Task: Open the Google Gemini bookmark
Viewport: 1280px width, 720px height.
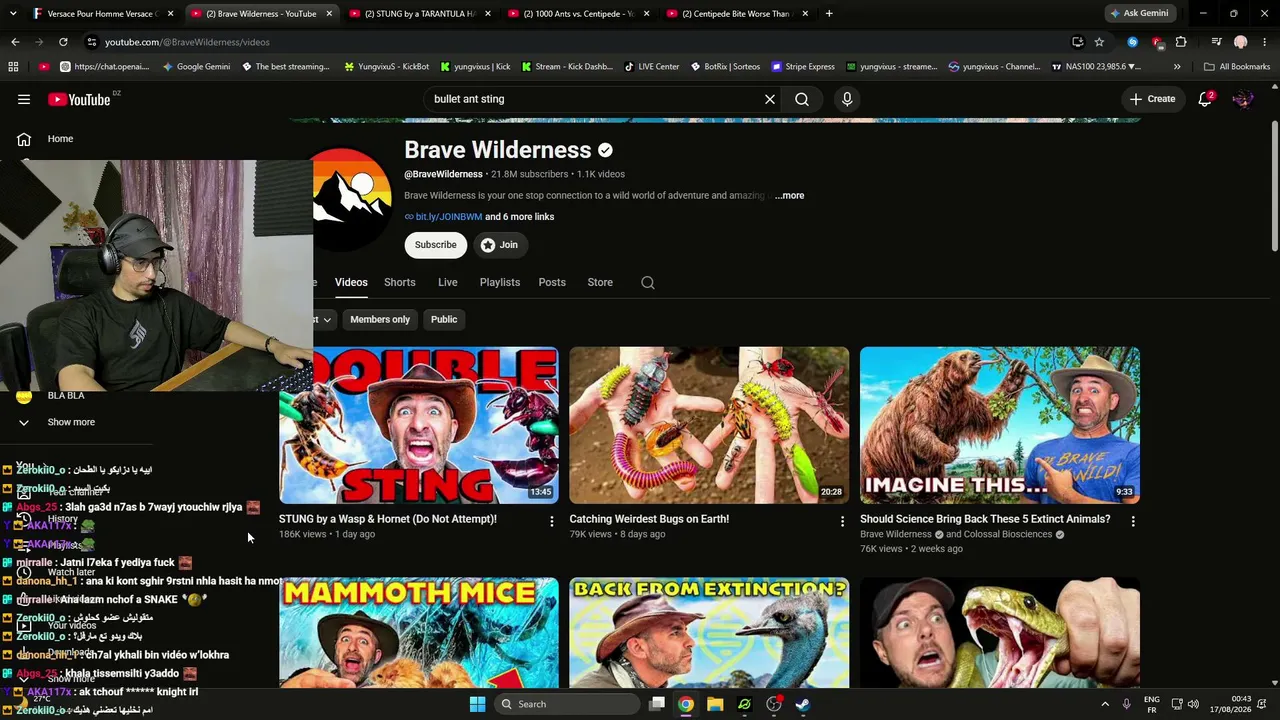Action: point(196,67)
